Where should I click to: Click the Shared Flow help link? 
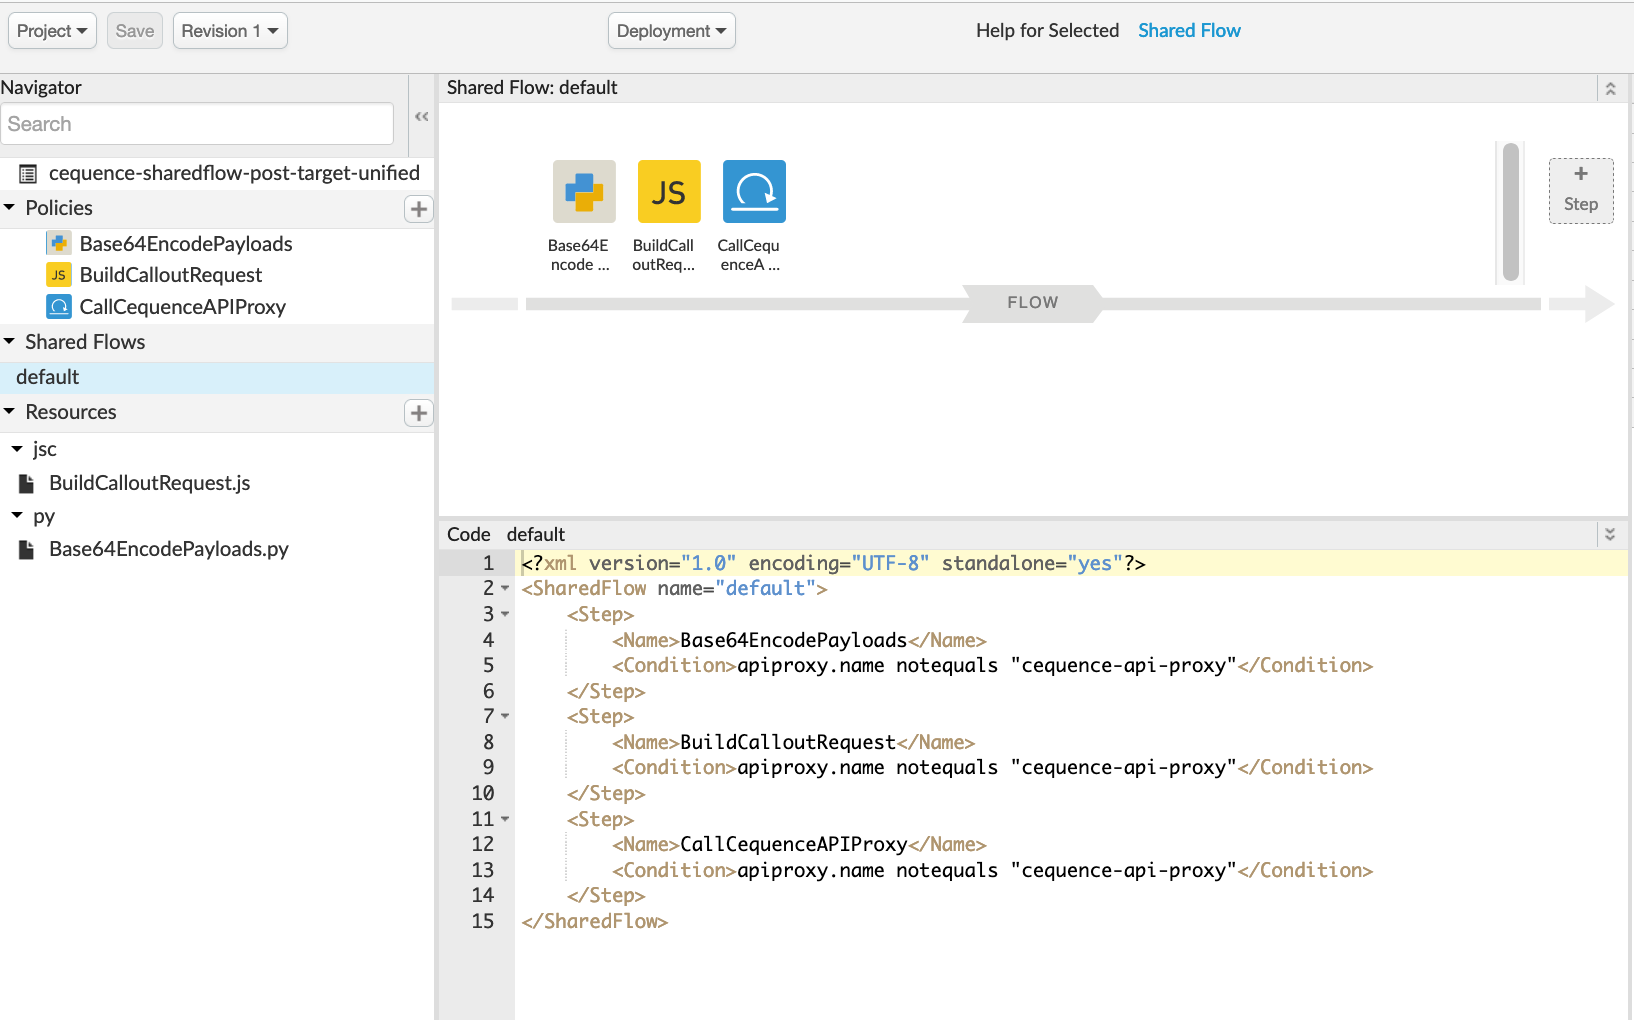pyautogui.click(x=1189, y=30)
